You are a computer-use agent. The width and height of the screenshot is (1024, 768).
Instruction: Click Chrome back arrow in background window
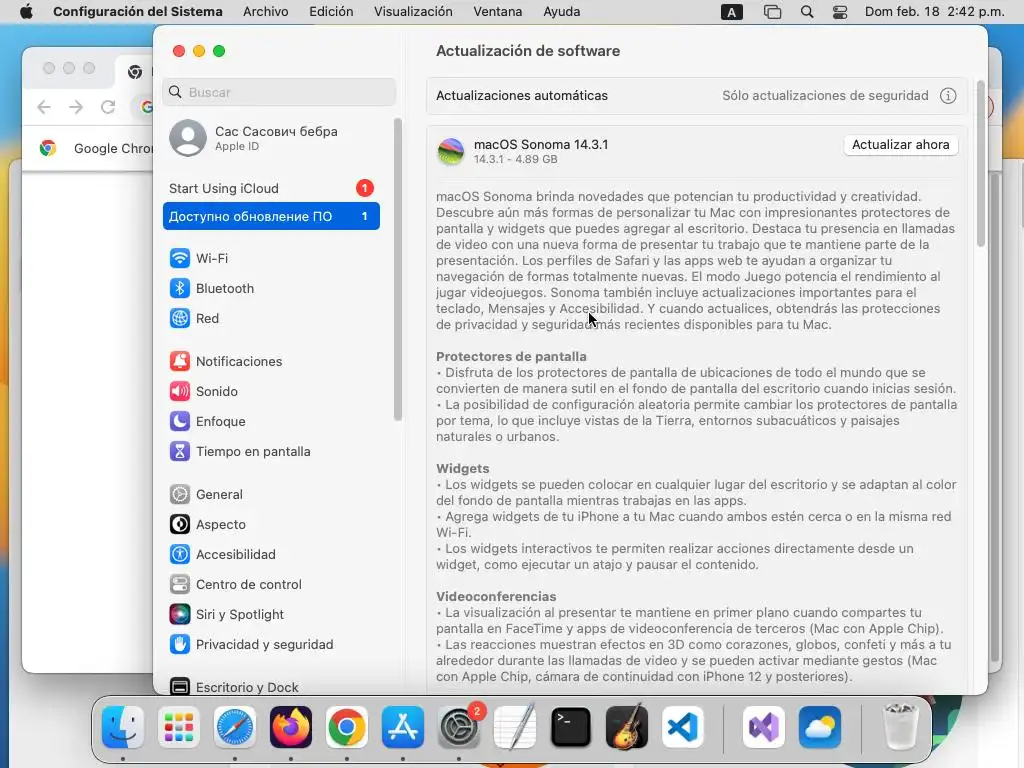(x=44, y=107)
